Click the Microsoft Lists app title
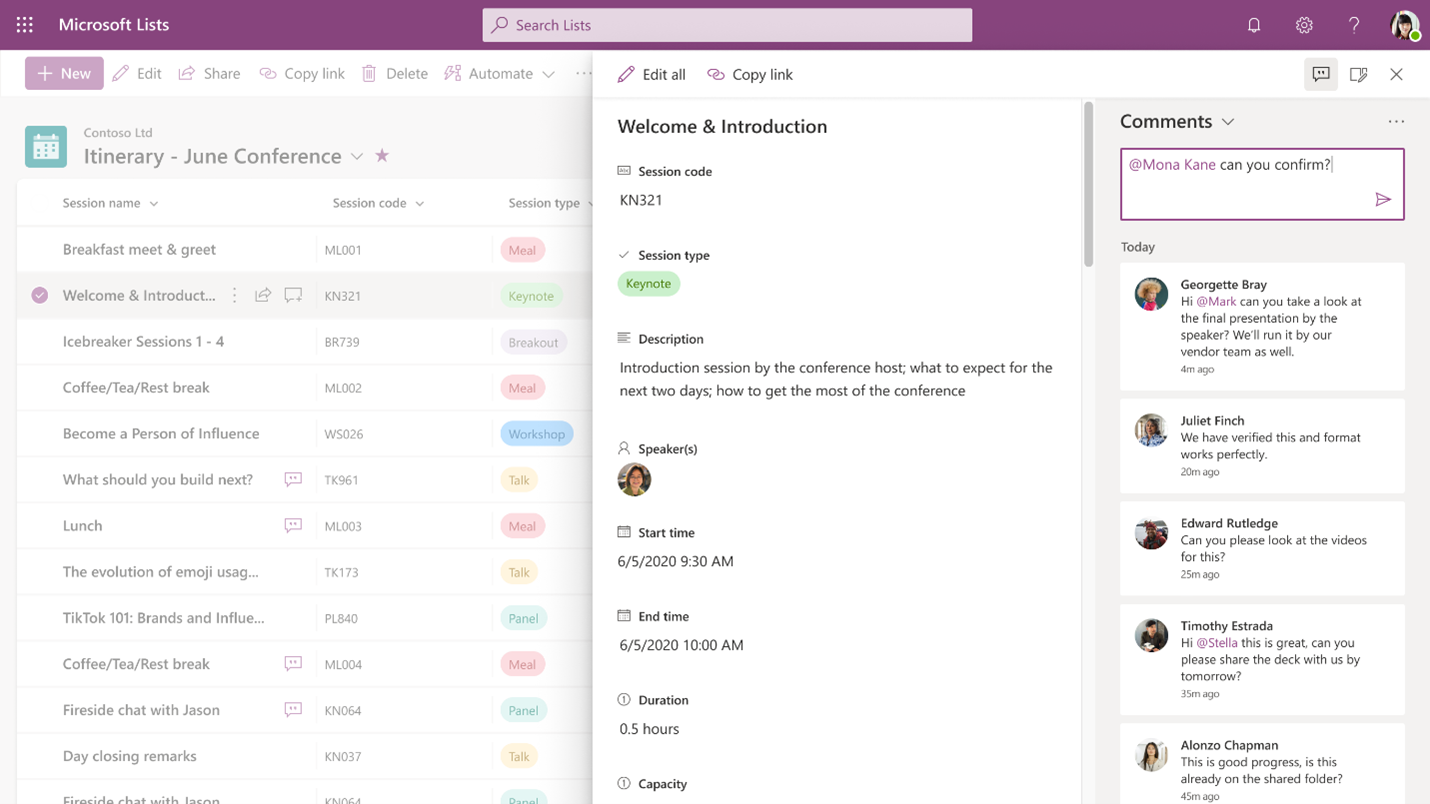The width and height of the screenshot is (1430, 804). (x=114, y=25)
